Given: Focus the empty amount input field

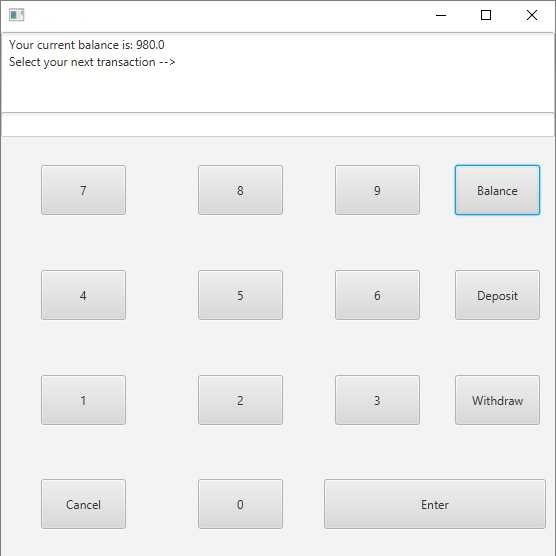Looking at the screenshot, I should [x=278, y=125].
